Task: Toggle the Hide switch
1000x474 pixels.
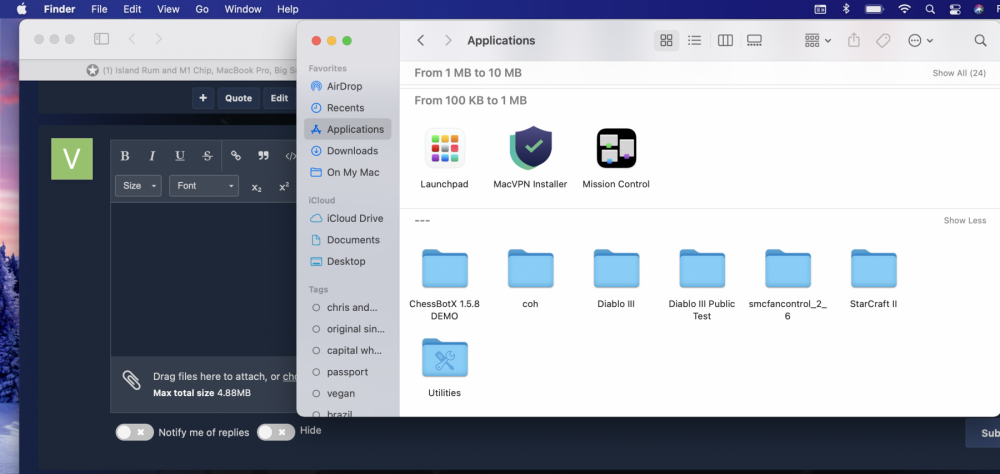Action: [x=275, y=432]
